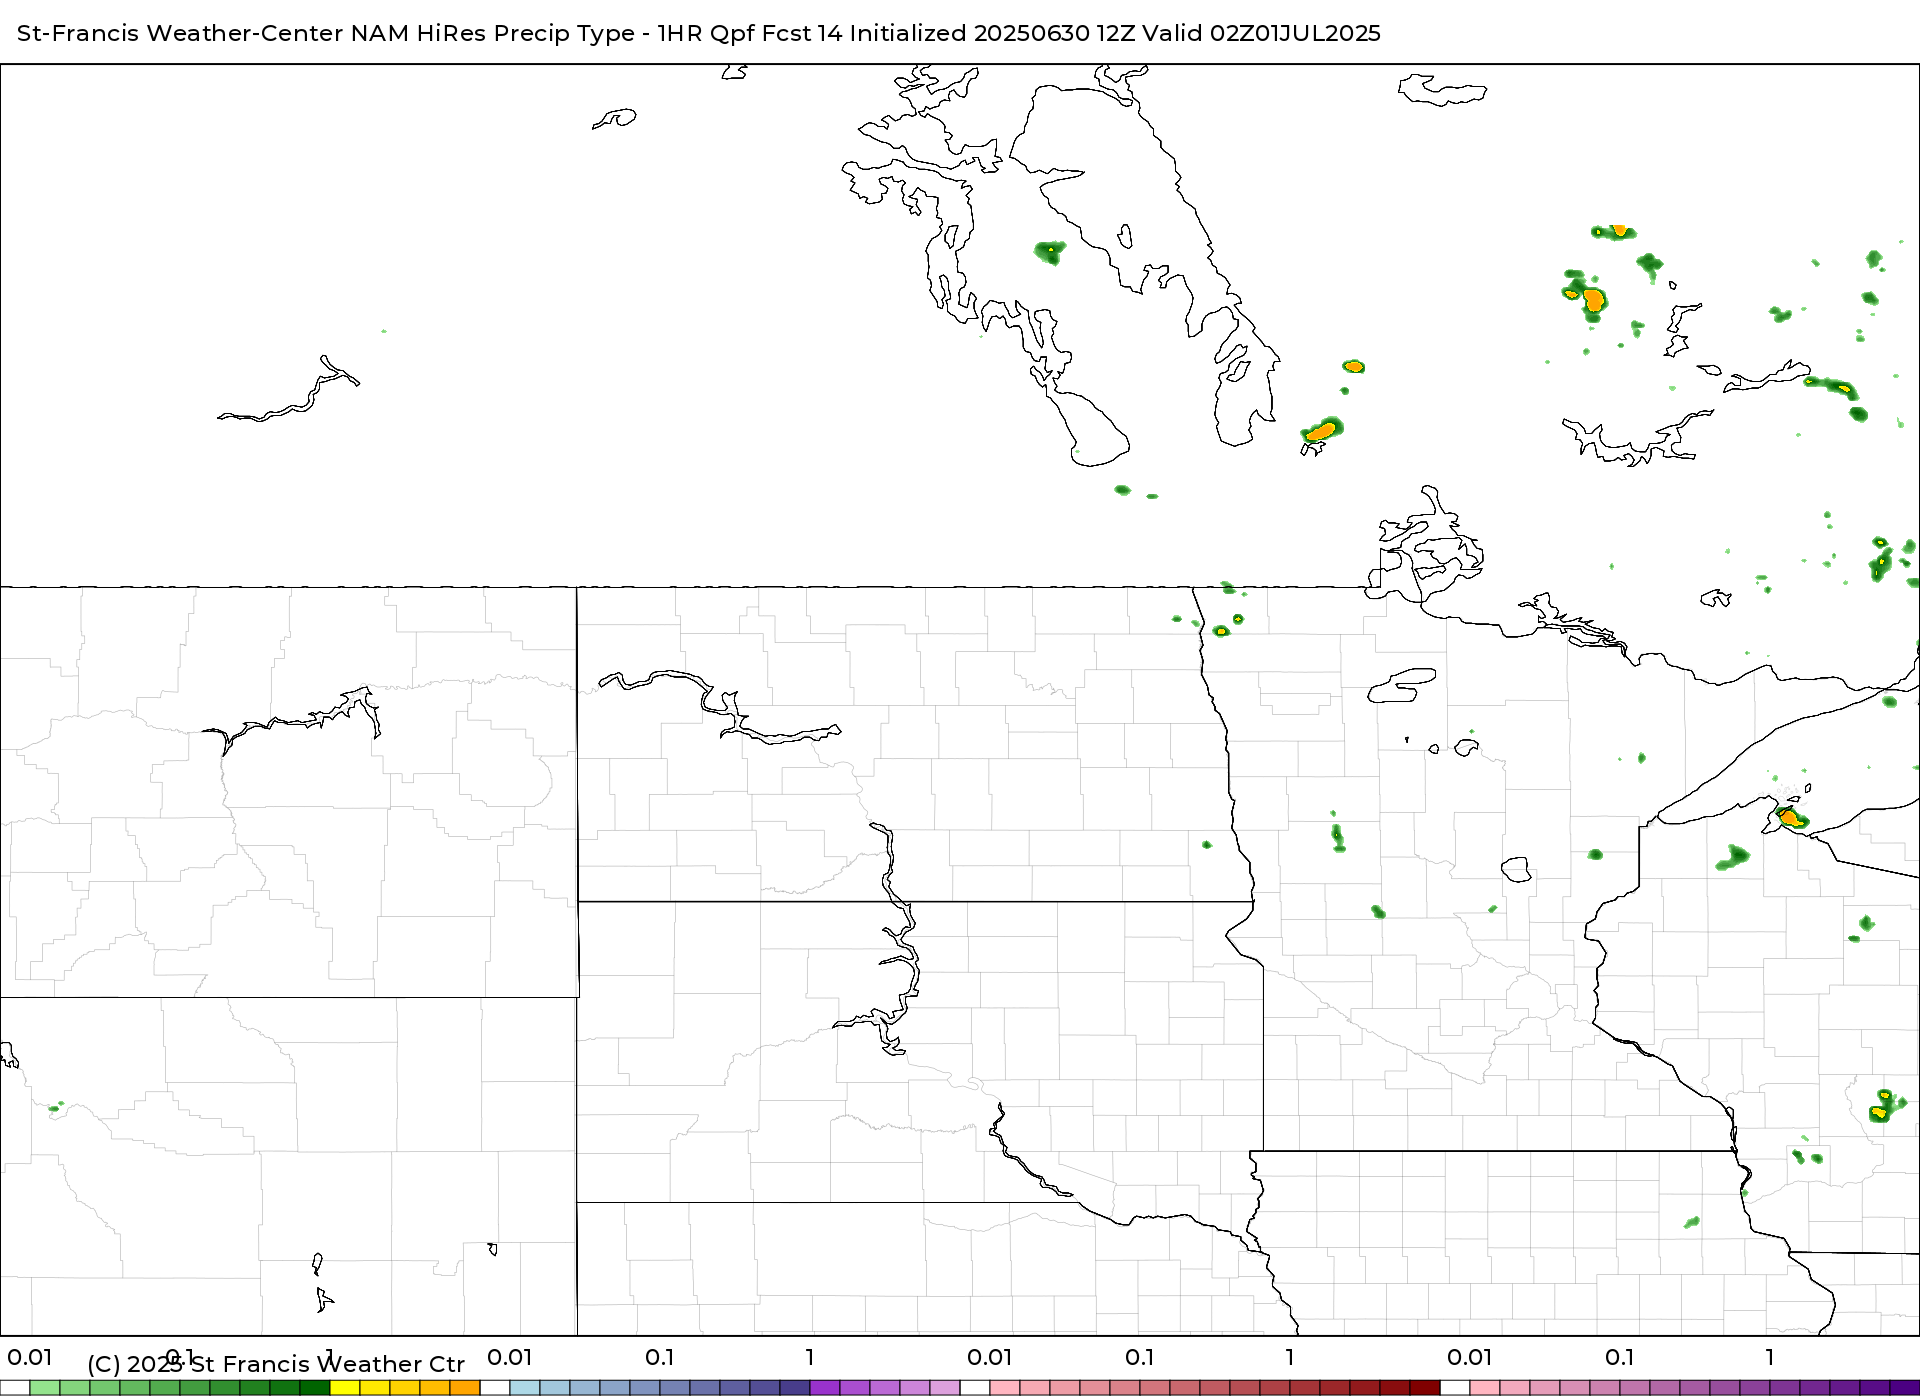
Task: Click the 1 label above the pink-purple scale
Action: pos(1770,1357)
